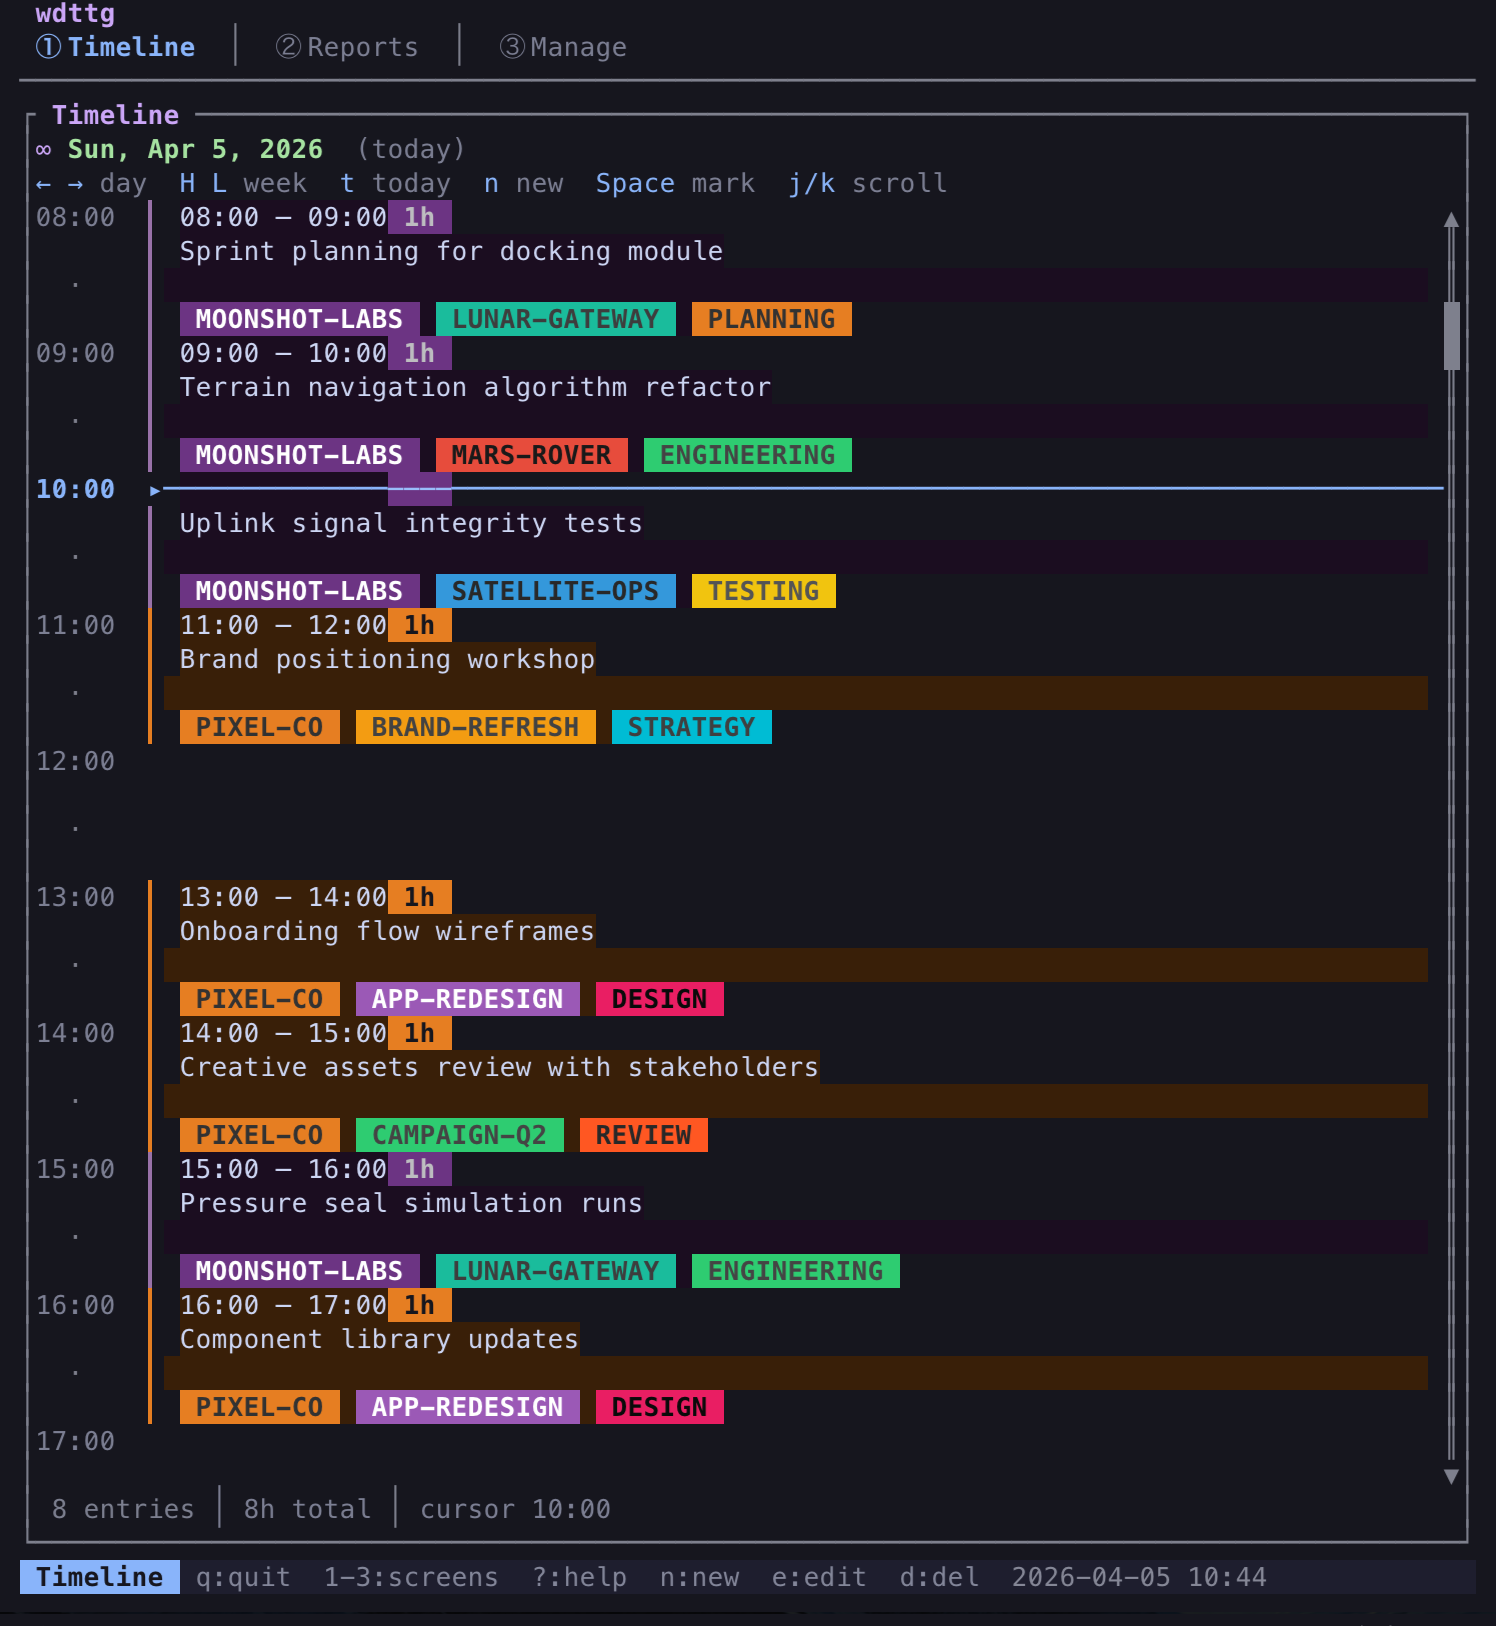
Task: Click the MARS-ROVER tag
Action: (x=531, y=455)
